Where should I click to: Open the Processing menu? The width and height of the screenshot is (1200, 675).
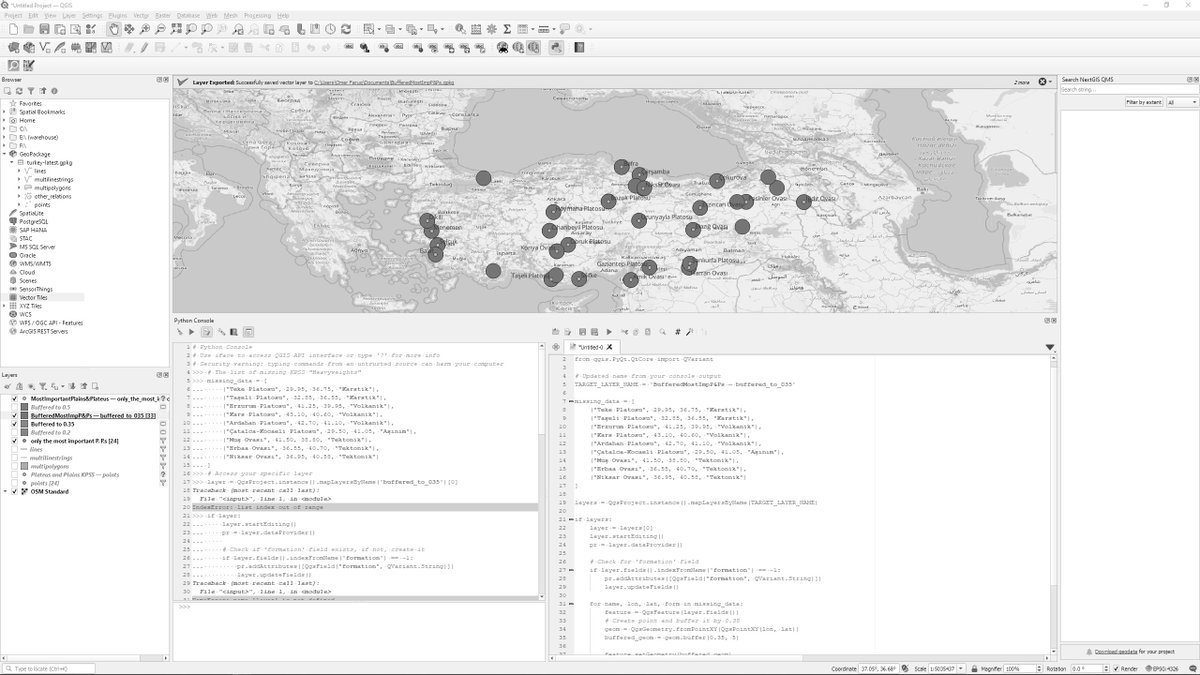(x=257, y=16)
